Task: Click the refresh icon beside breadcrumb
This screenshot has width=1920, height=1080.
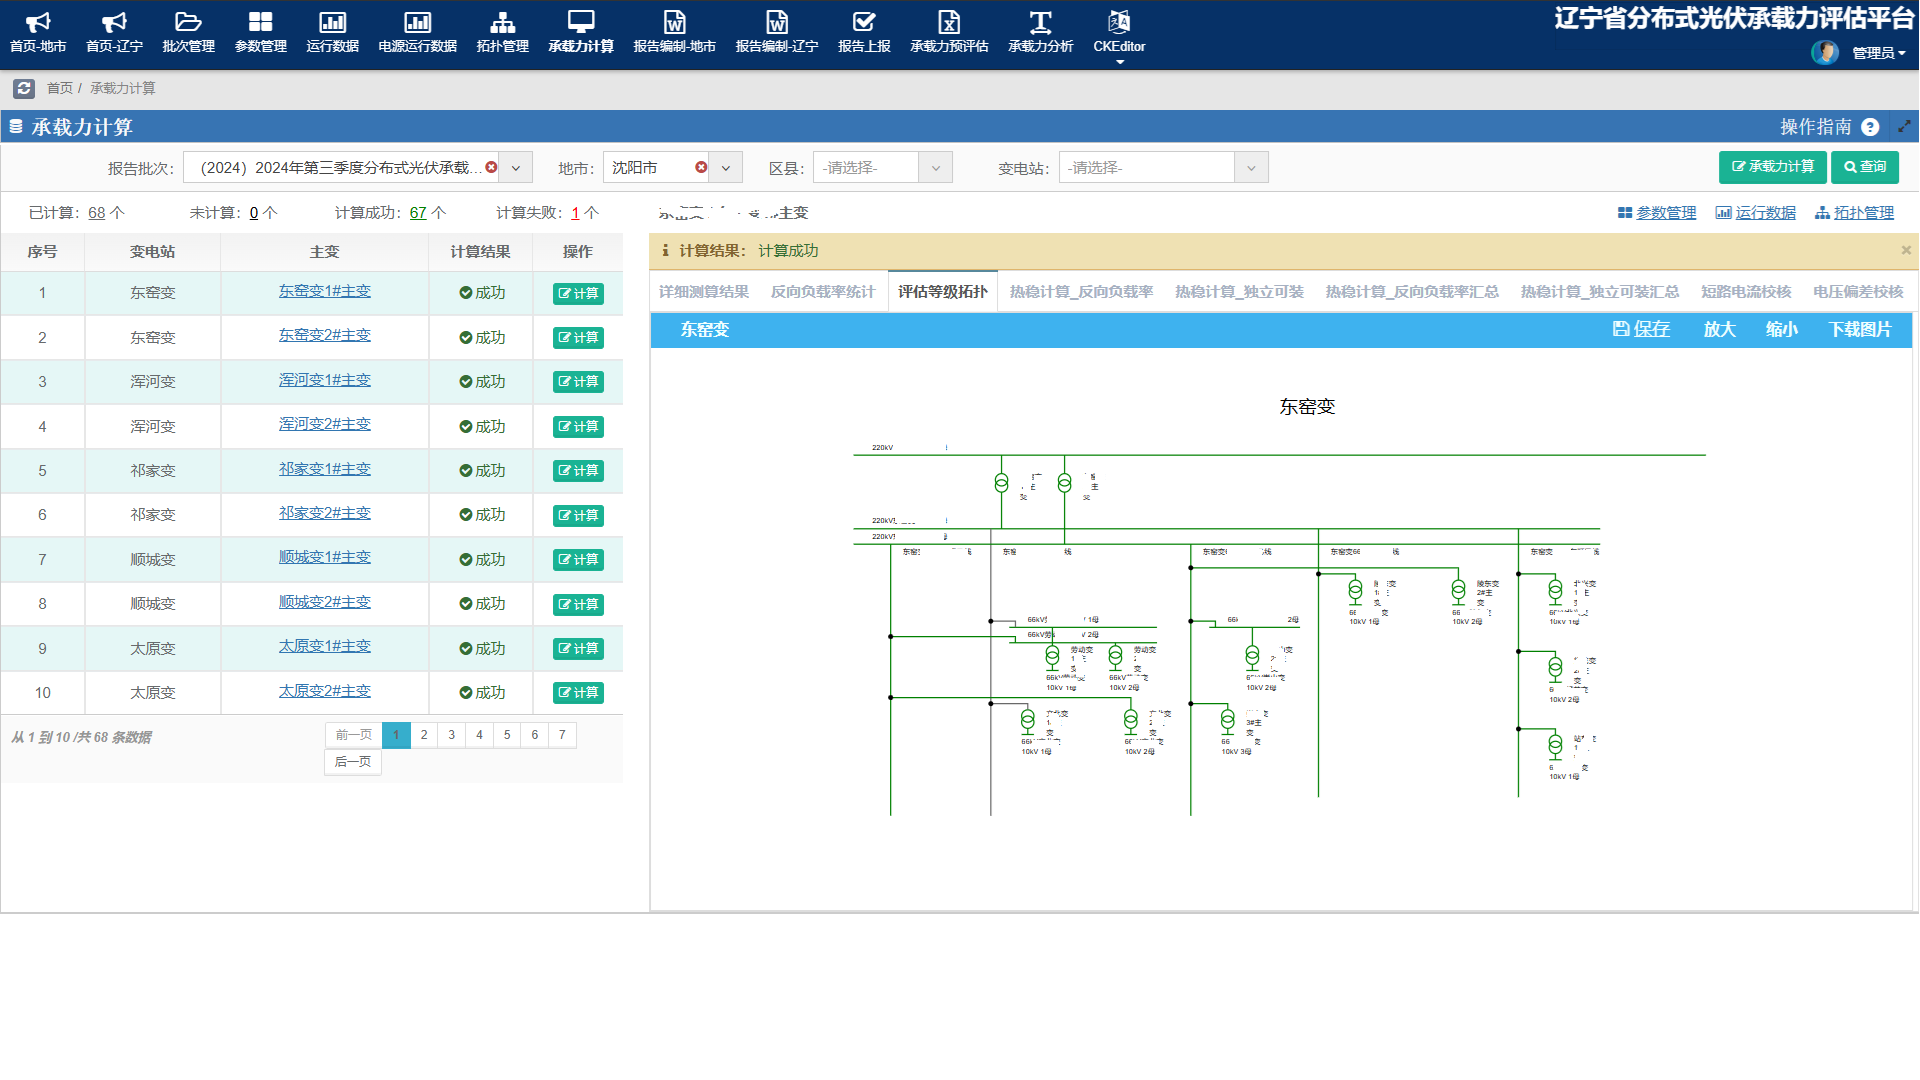Action: coord(24,88)
